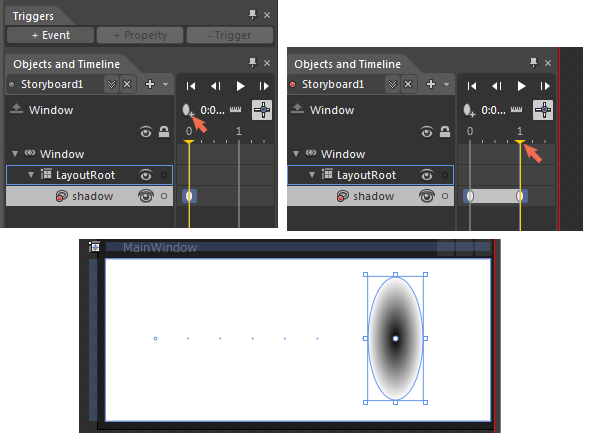Image resolution: width=600 pixels, height=433 pixels.
Task: Click the + Property button in Triggers
Action: (x=140, y=35)
